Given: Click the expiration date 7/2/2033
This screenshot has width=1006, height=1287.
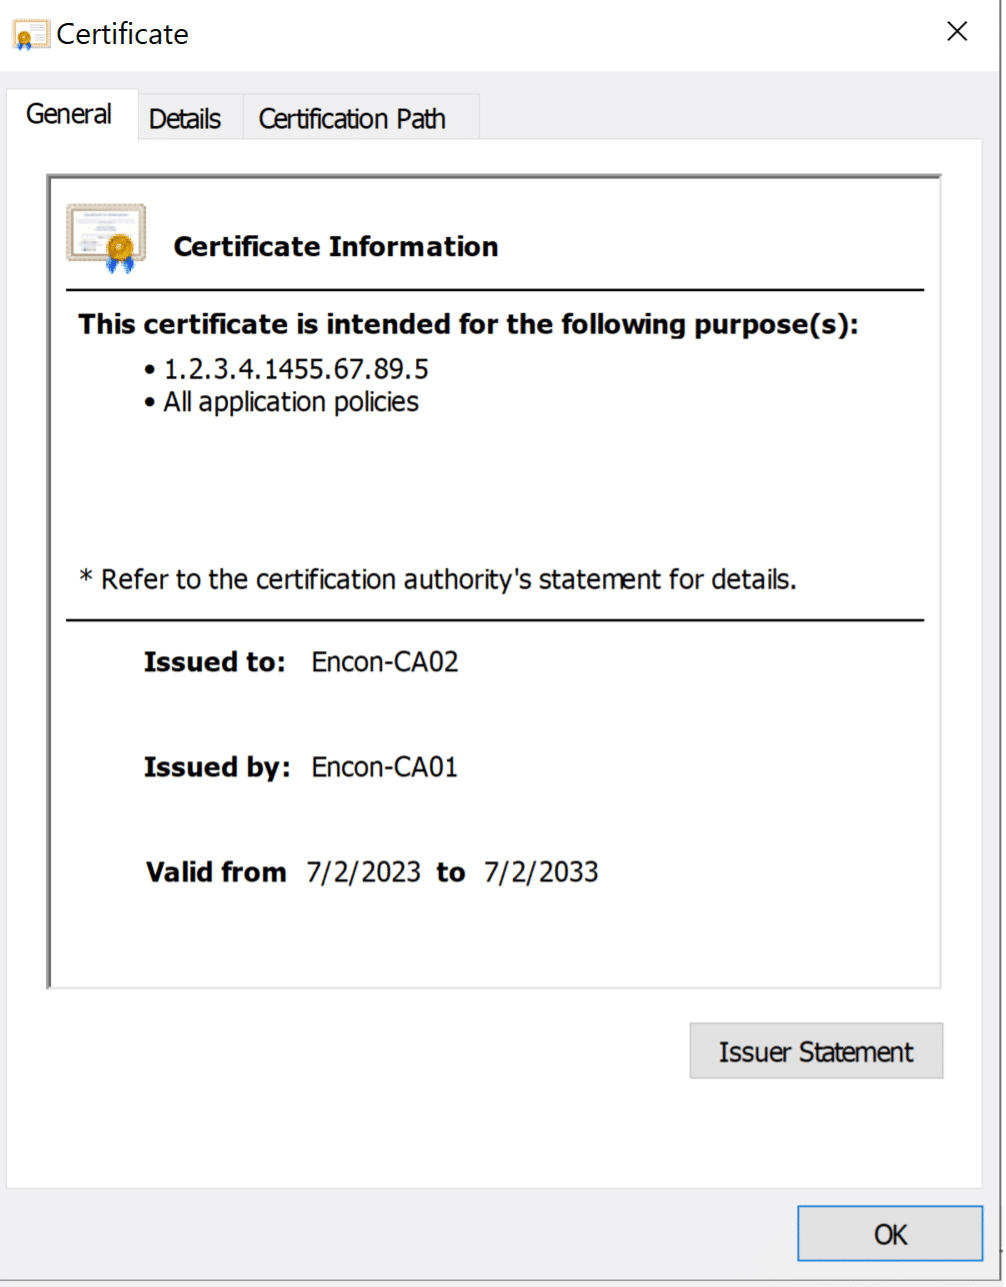Looking at the screenshot, I should (x=541, y=872).
